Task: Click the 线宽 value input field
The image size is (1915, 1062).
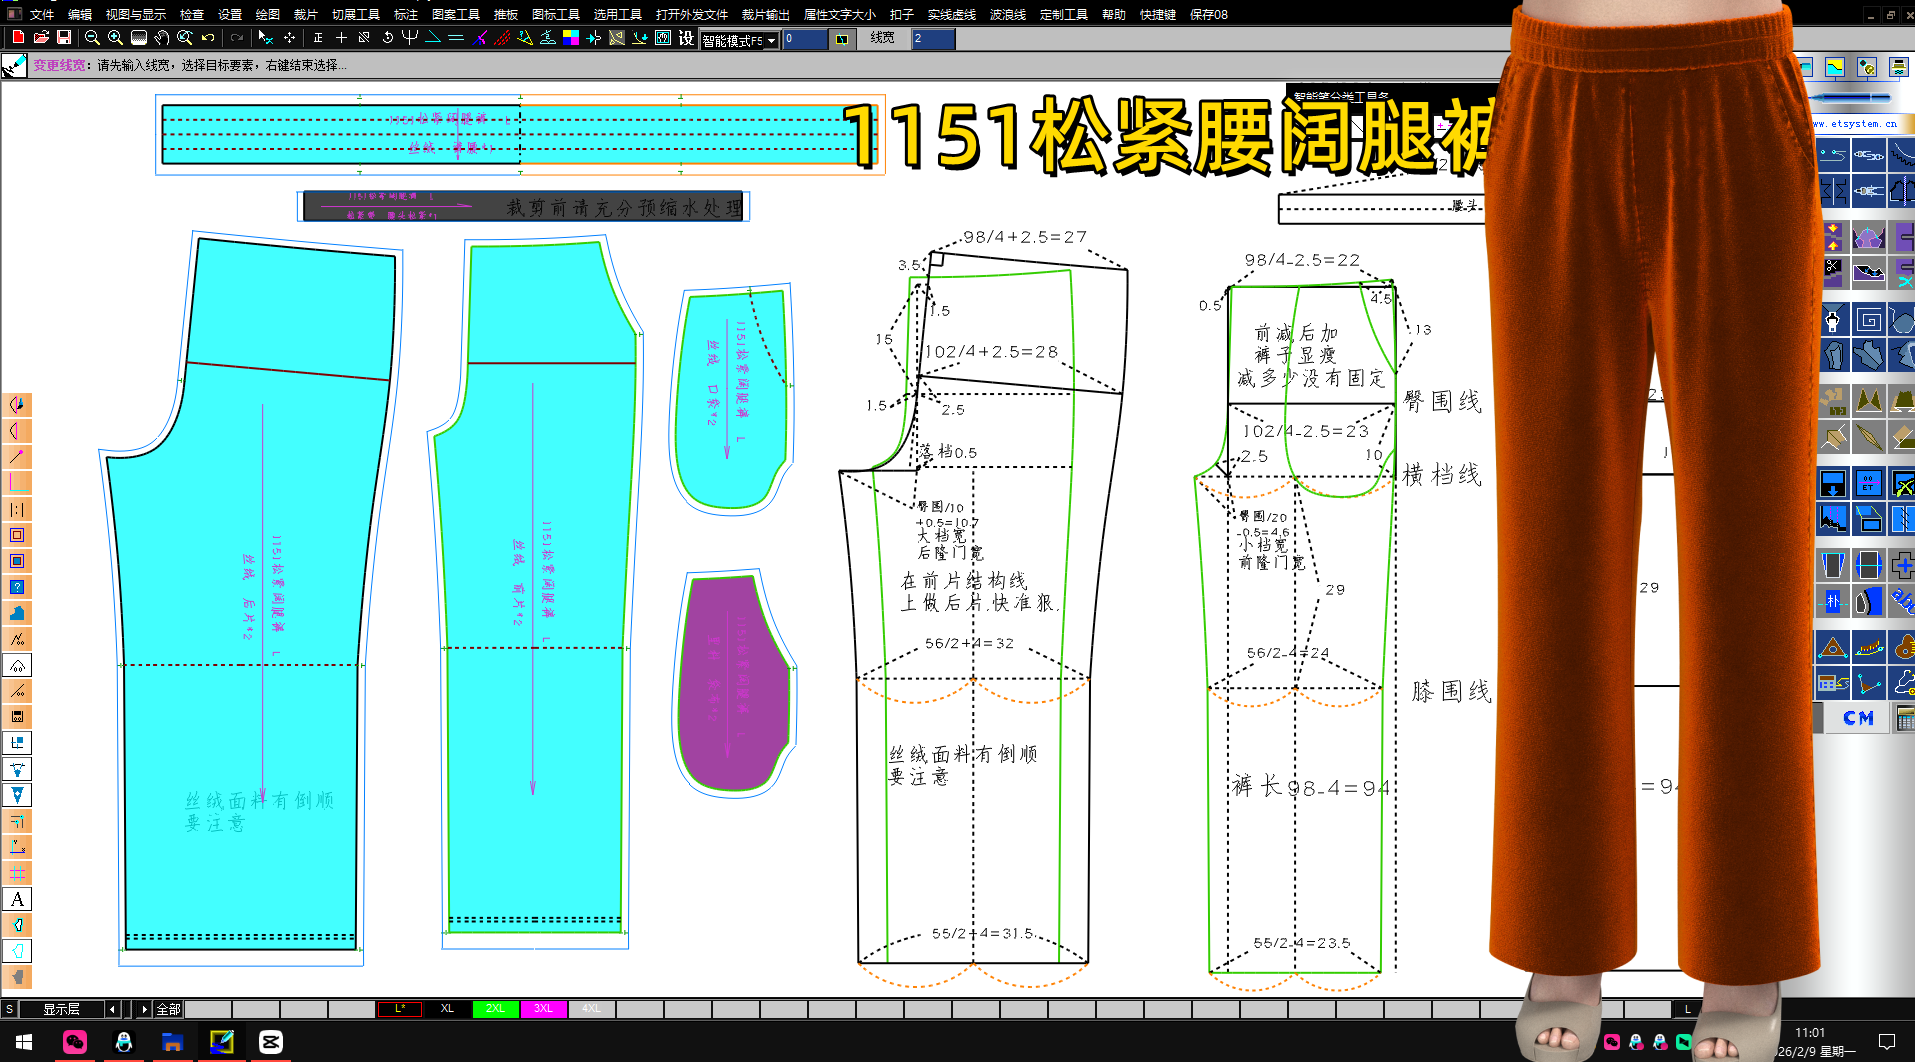Action: [x=931, y=38]
